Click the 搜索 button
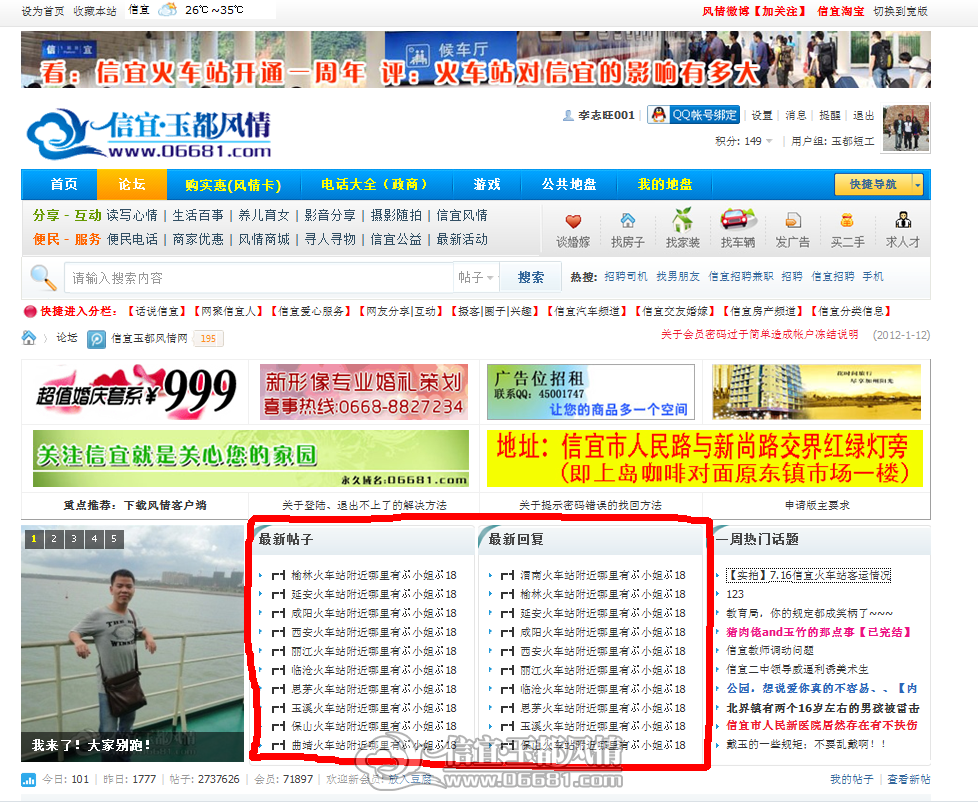Image resolution: width=978 pixels, height=802 pixels. (x=531, y=278)
